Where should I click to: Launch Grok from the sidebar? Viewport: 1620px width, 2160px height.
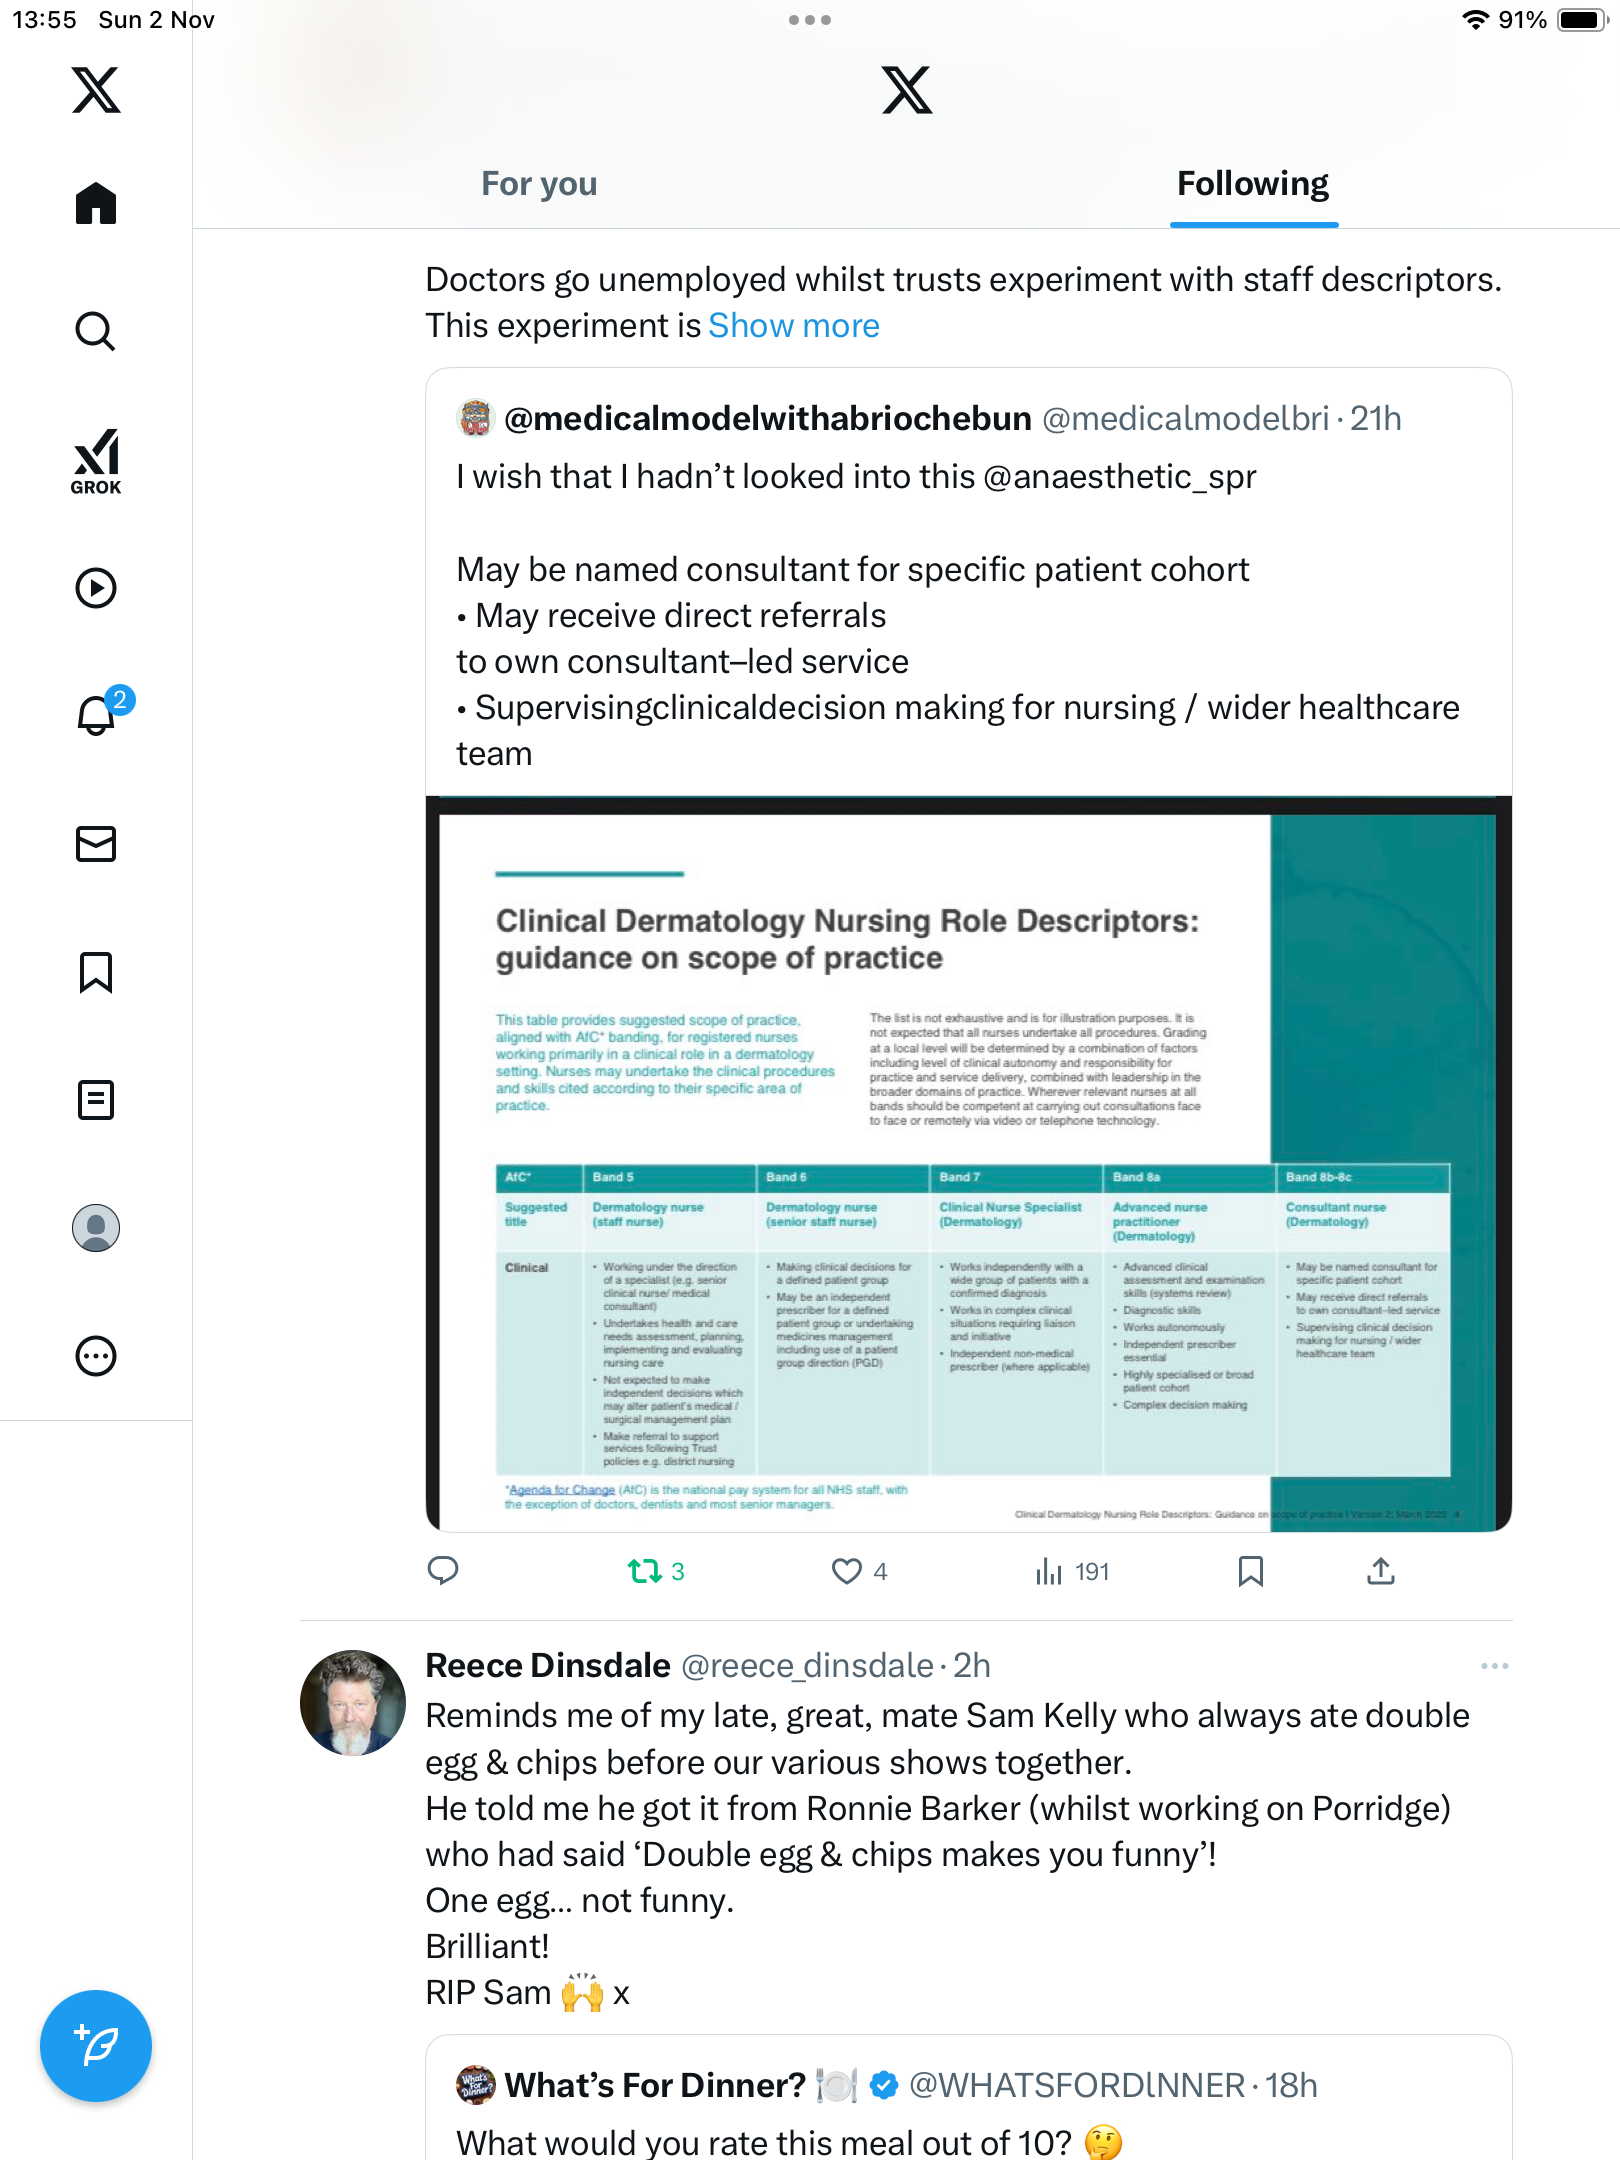pos(96,461)
